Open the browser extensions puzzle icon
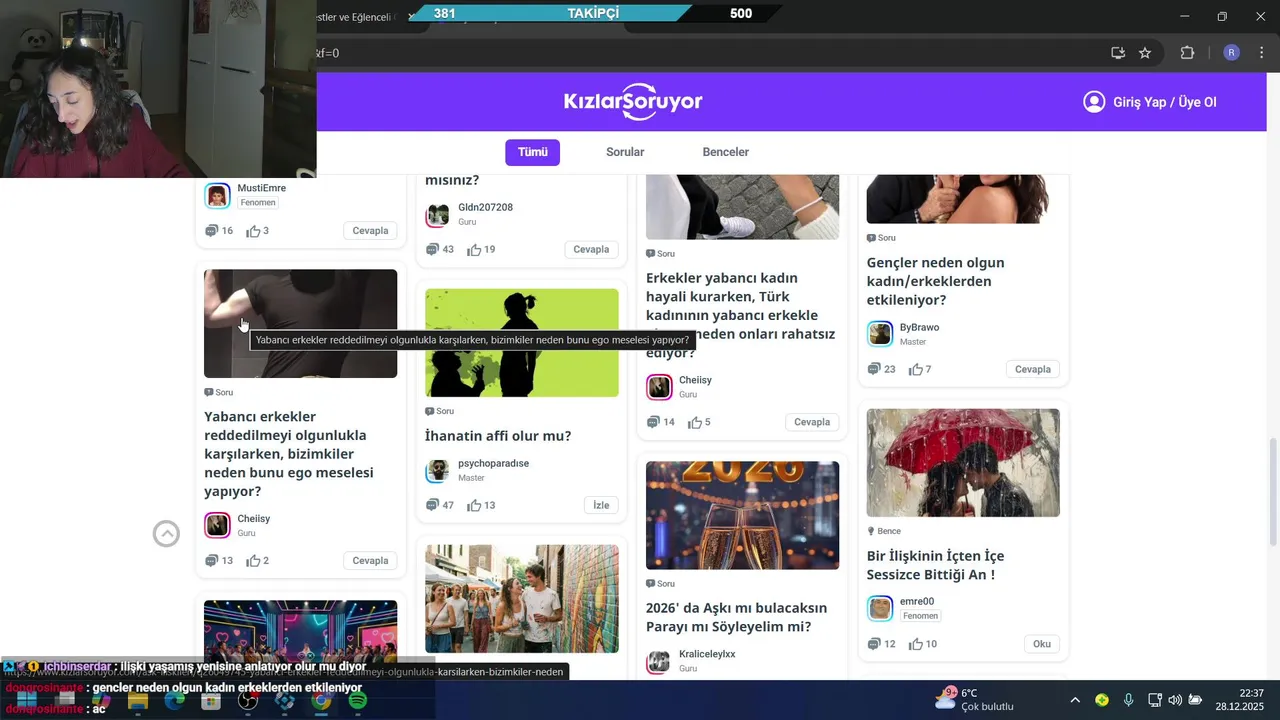 (1188, 53)
